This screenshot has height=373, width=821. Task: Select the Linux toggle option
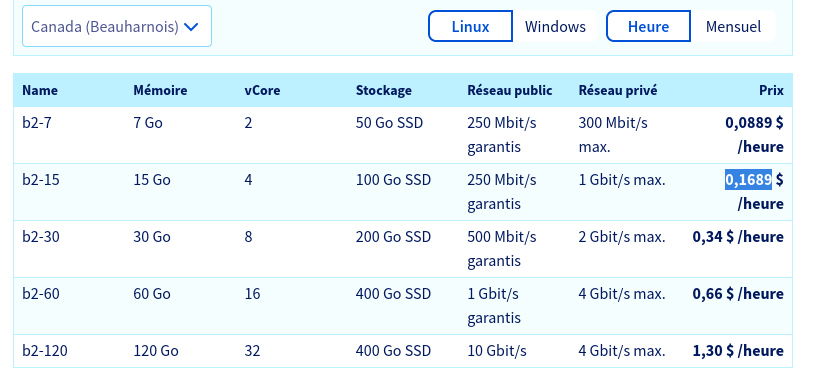(470, 26)
